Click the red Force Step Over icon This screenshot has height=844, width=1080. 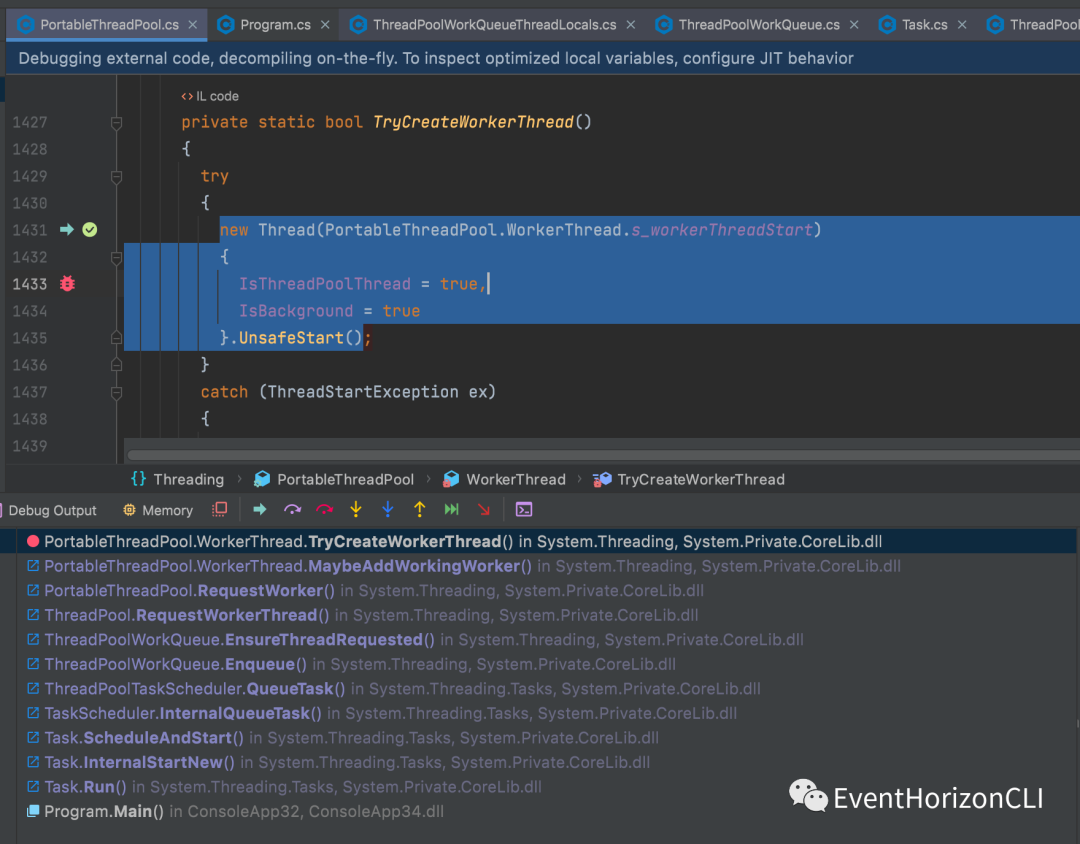click(324, 510)
